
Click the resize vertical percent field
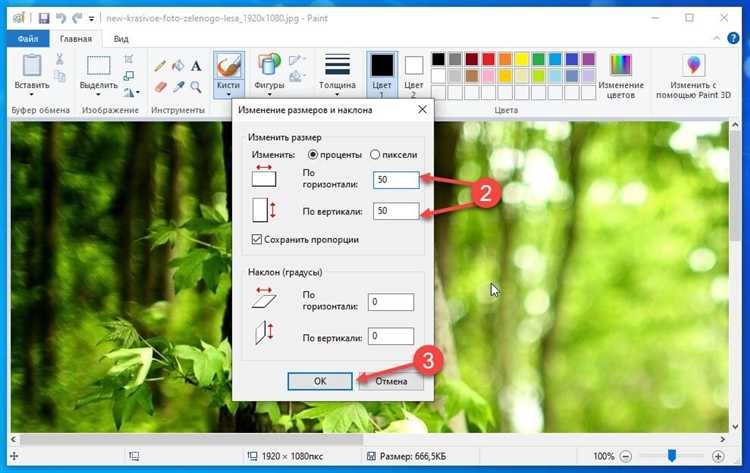coord(396,211)
